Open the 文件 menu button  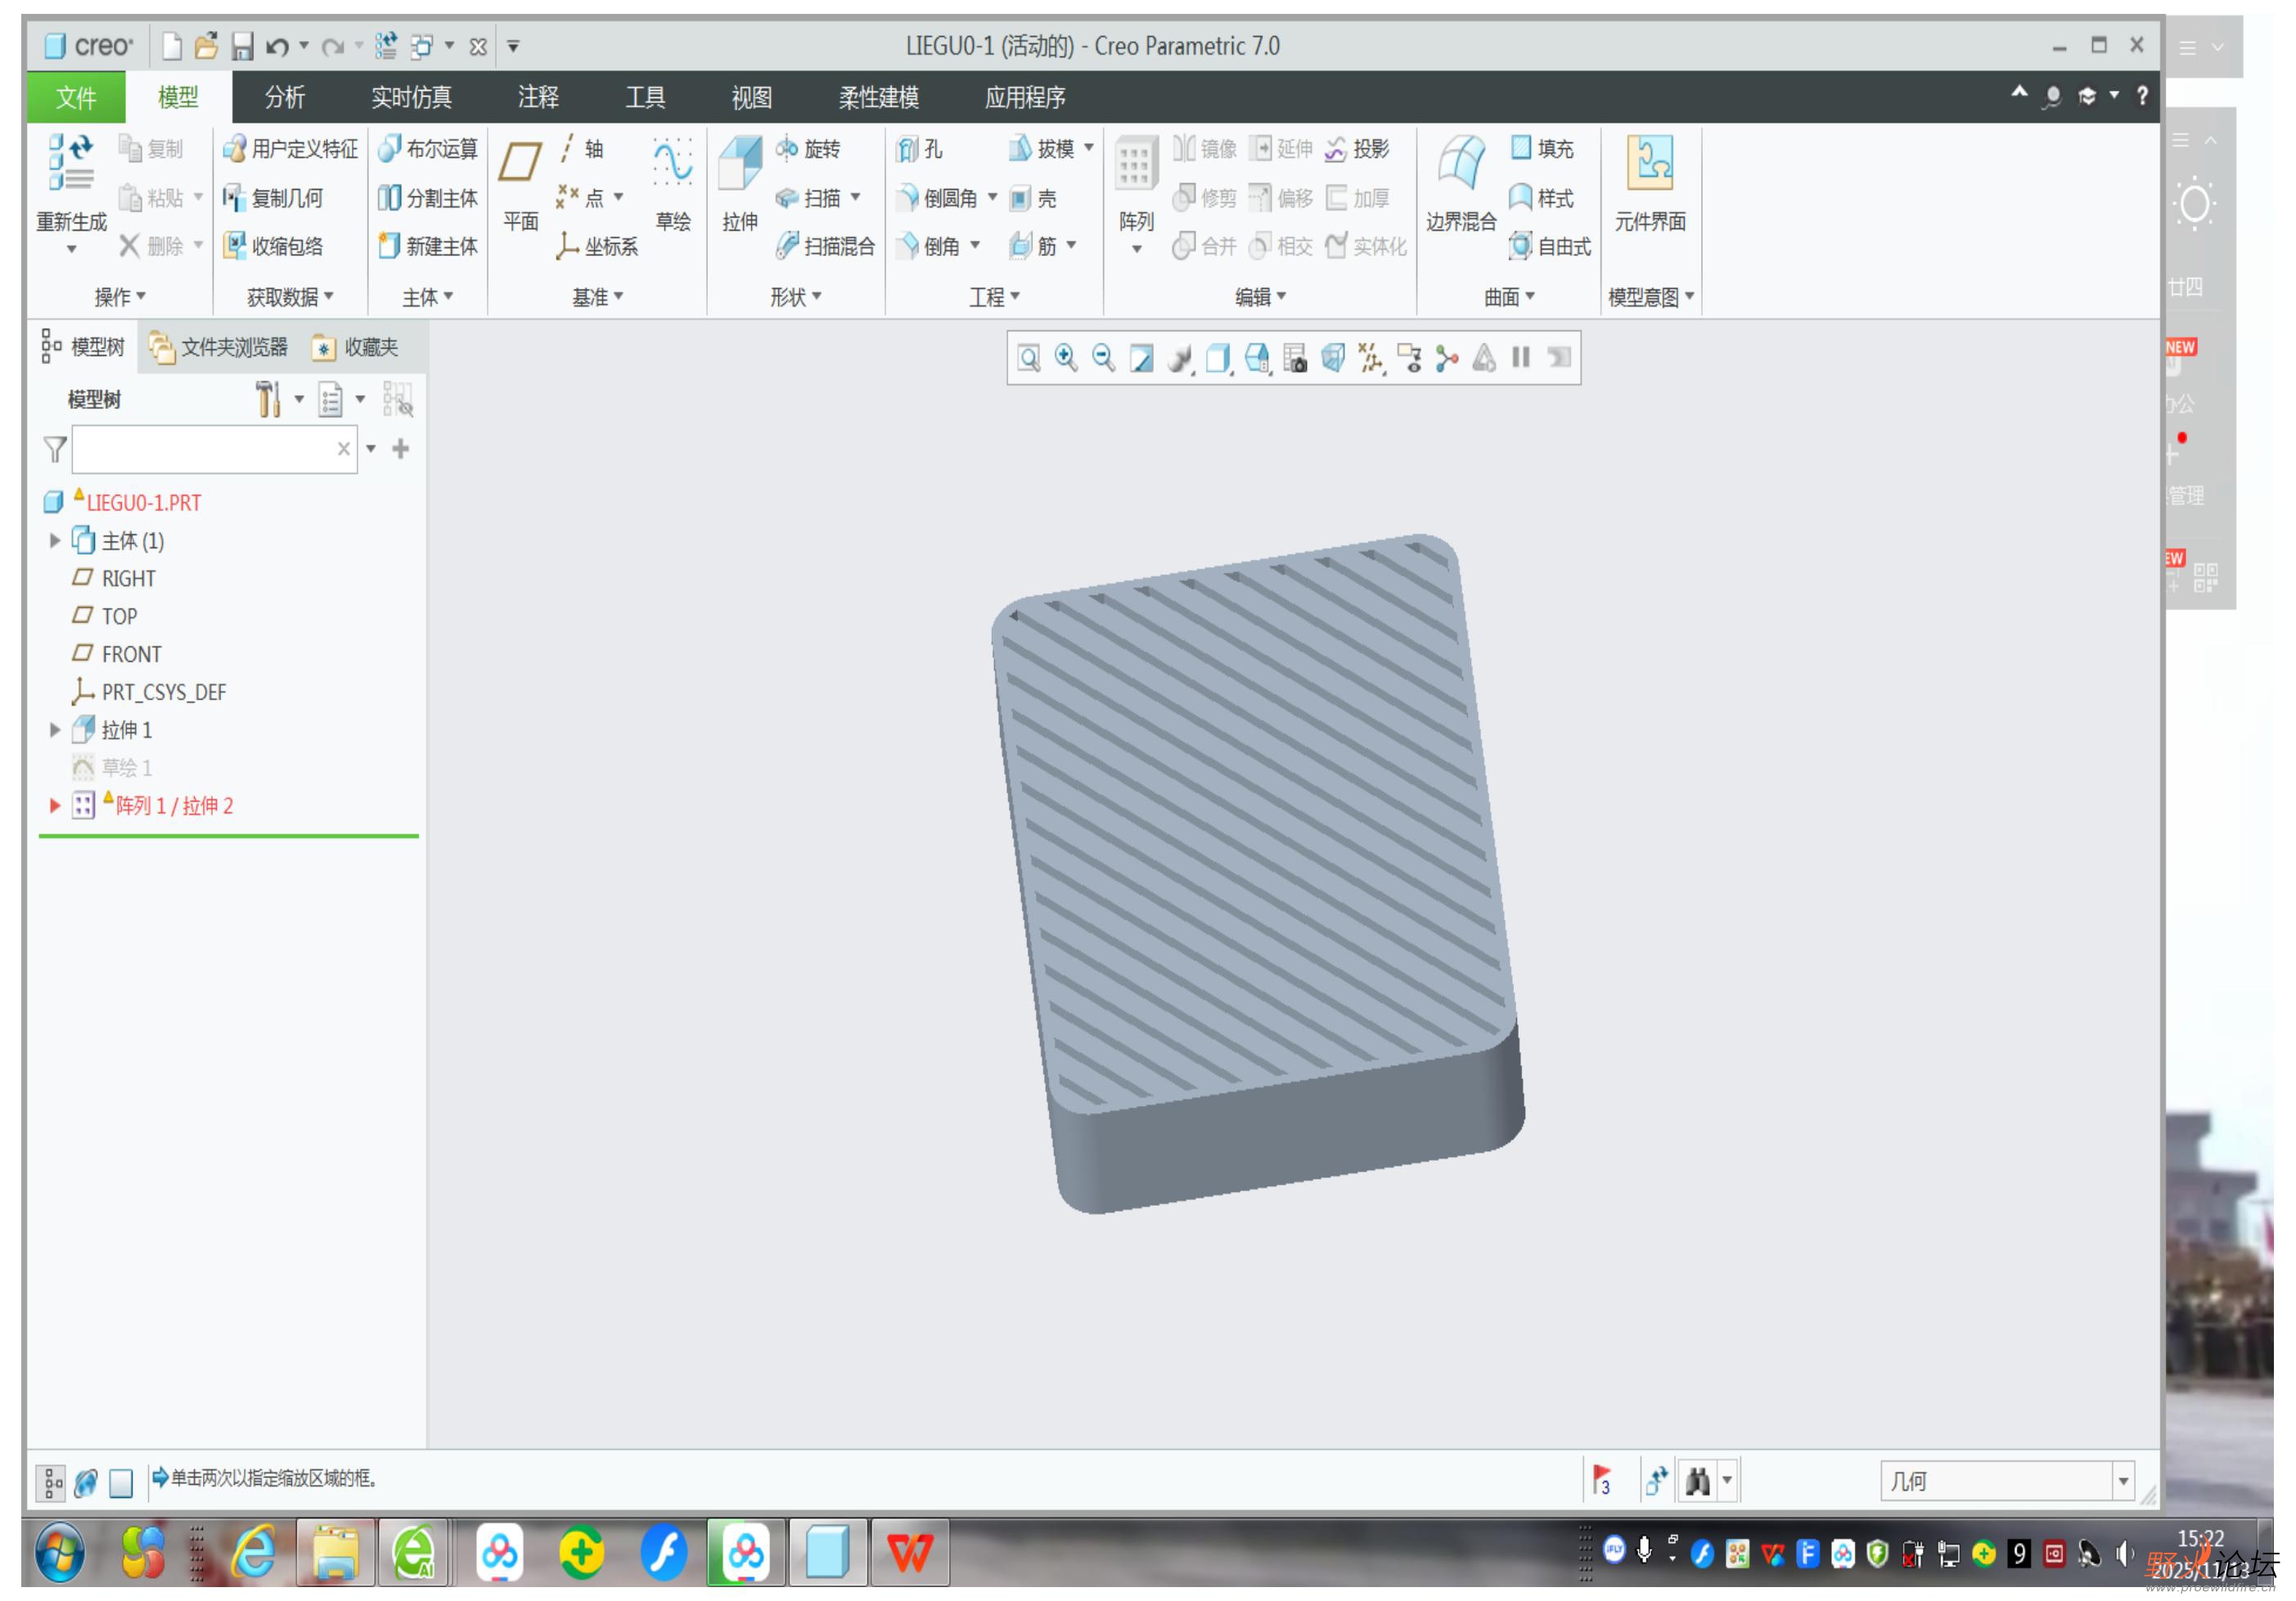tap(76, 97)
